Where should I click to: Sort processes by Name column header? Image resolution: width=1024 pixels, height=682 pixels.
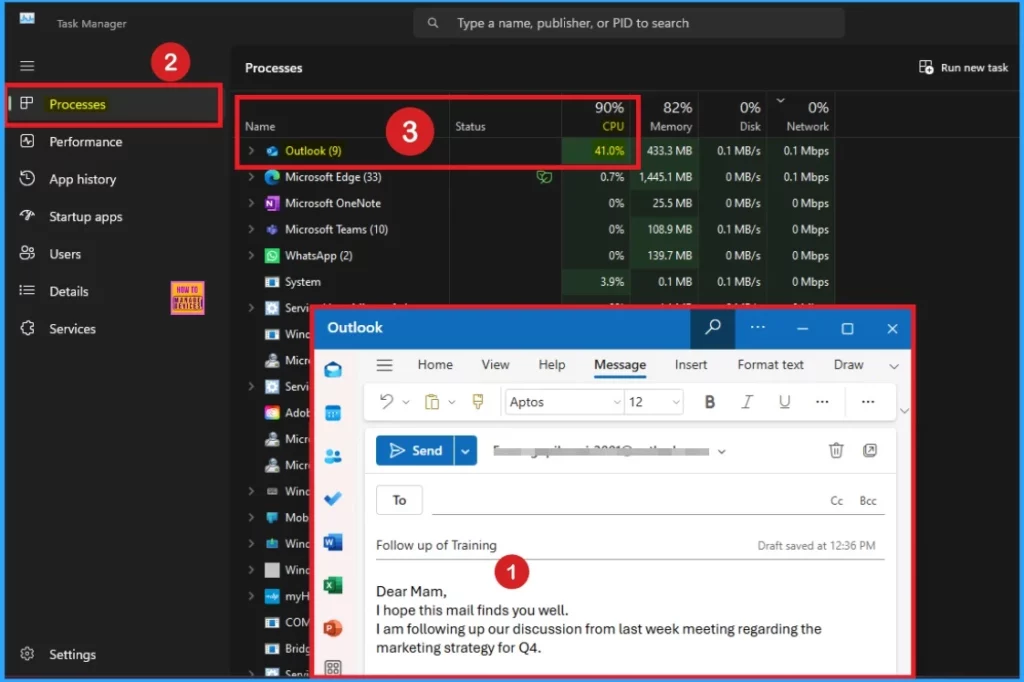(260, 126)
